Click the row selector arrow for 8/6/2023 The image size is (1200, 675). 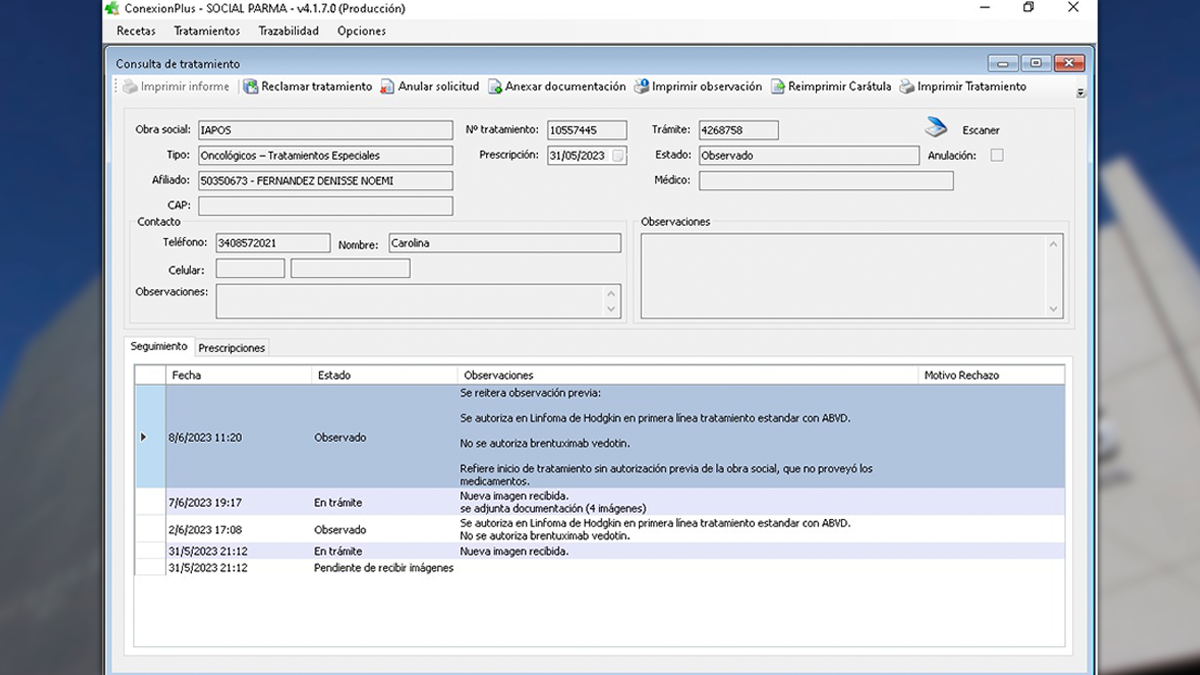(143, 437)
